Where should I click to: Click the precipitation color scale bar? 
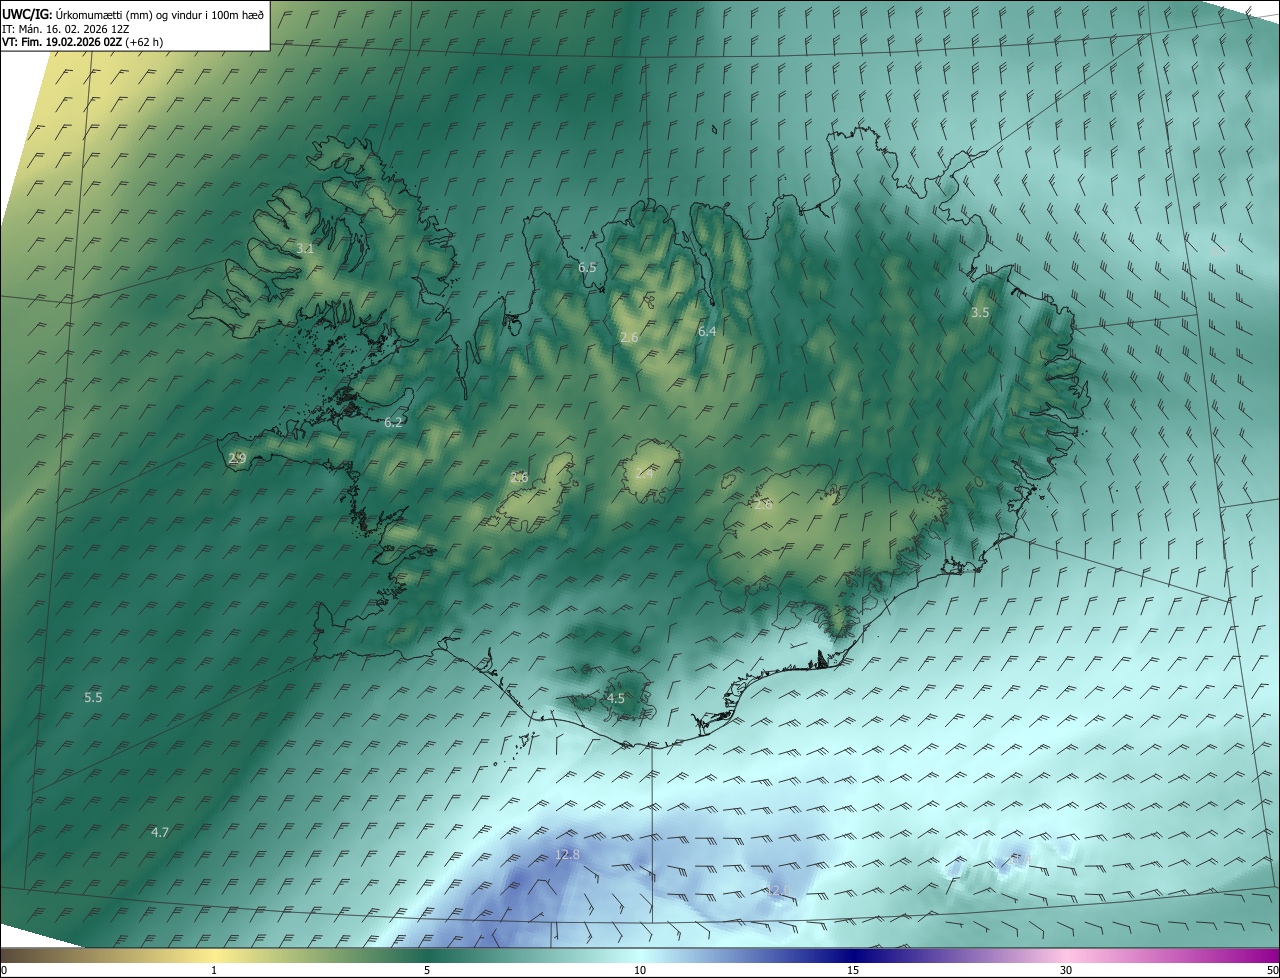click(640, 955)
